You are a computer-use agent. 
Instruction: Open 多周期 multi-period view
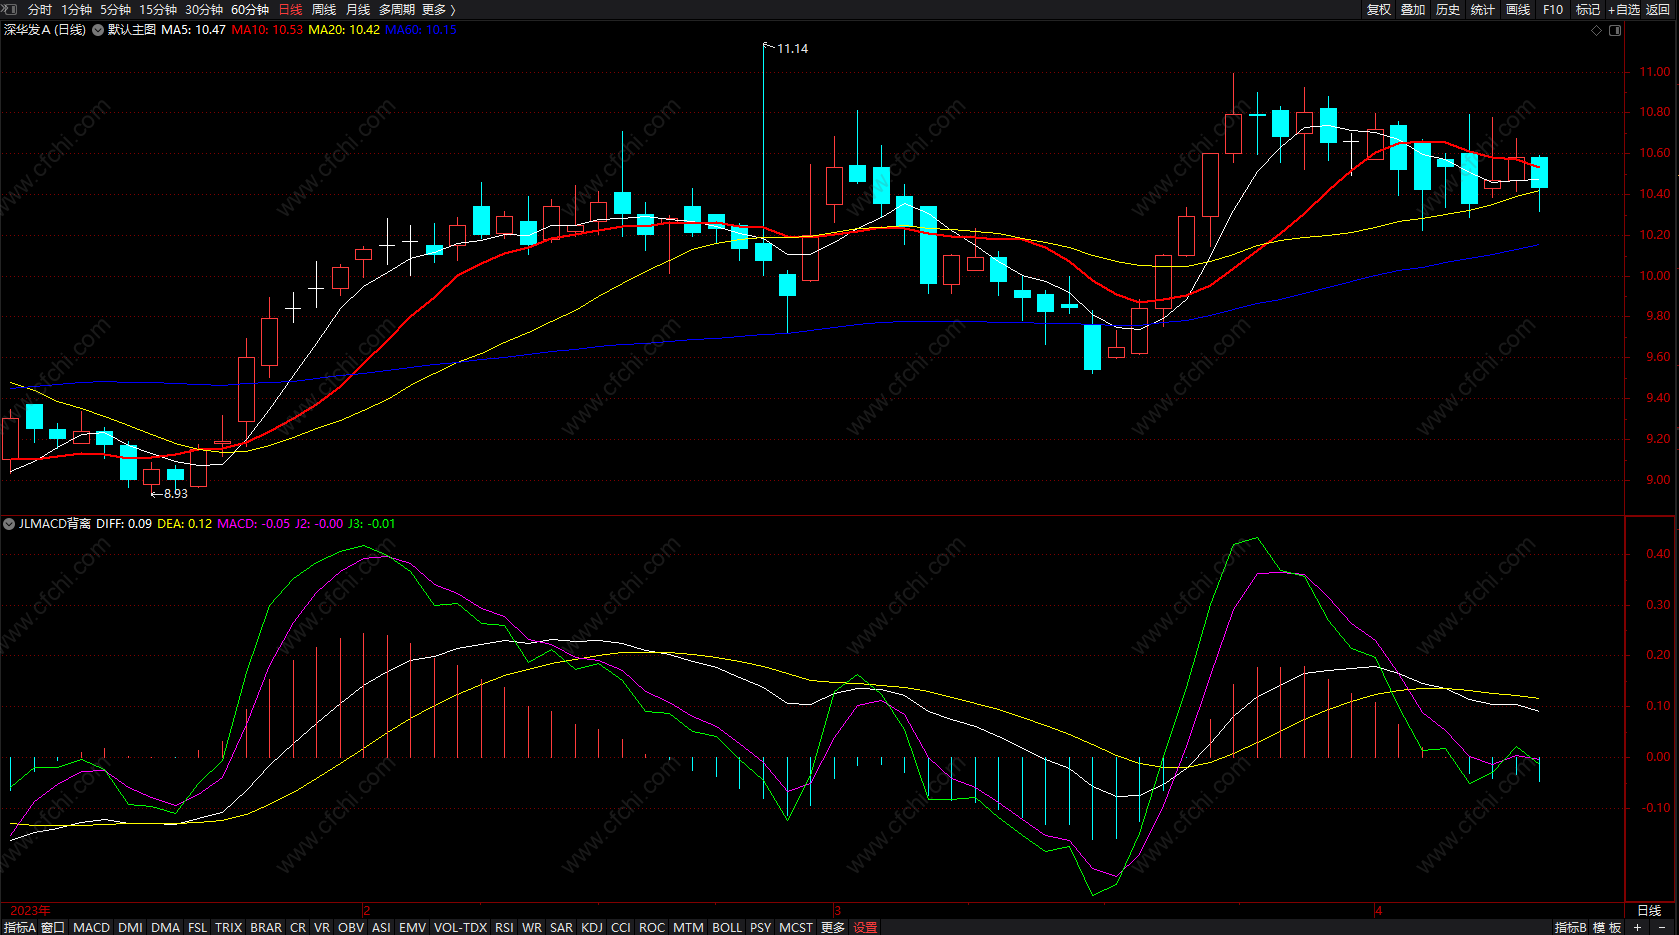tap(397, 10)
